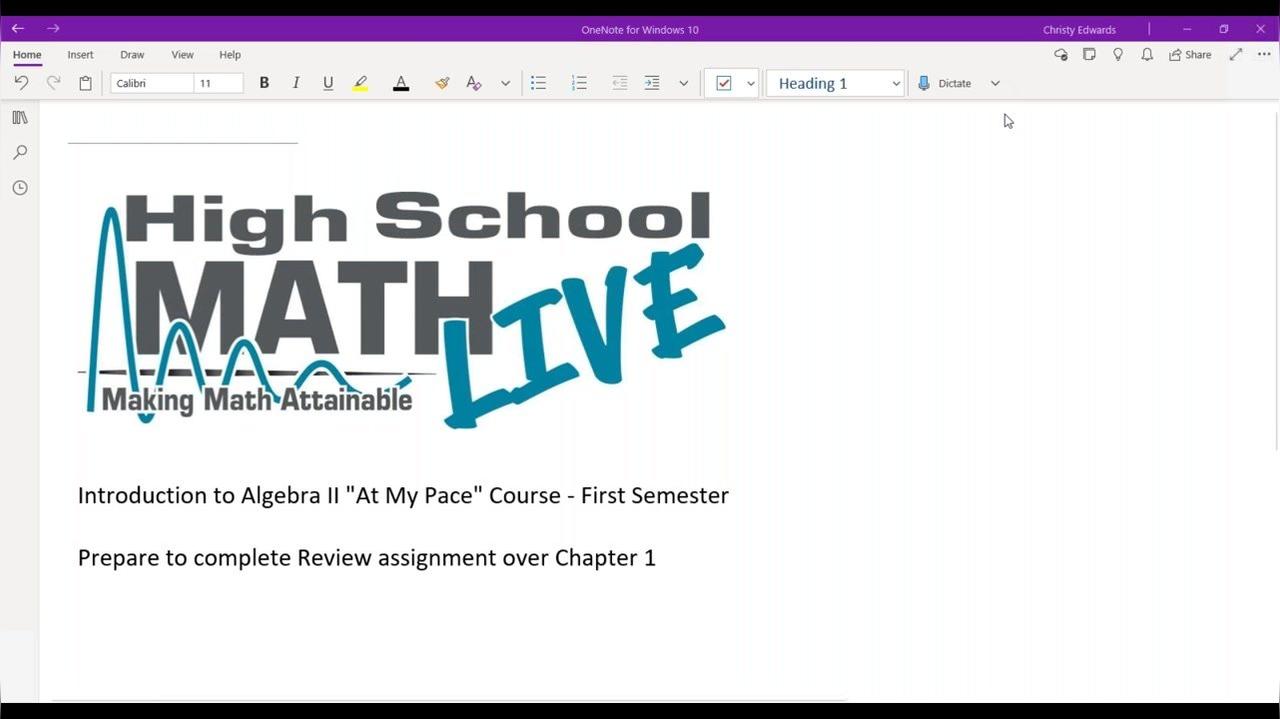Select the Format Painter brush
Image resolution: width=1280 pixels, height=719 pixels.
[442, 83]
